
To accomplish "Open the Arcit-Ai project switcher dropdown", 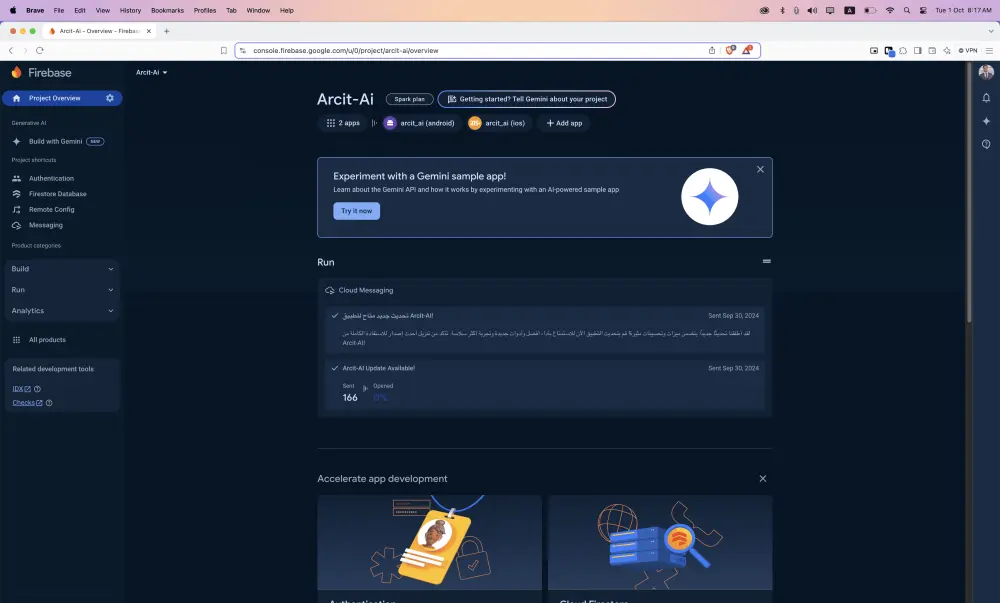I will tap(150, 72).
